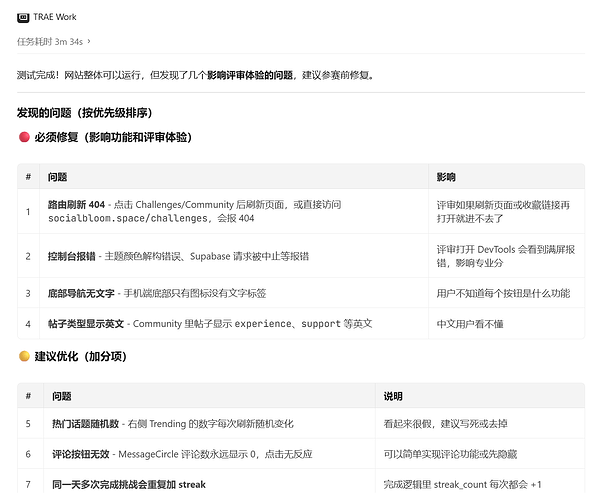This screenshot has width=596, height=500.
Task: Click the 评论按钮无效 issue cell
Action: (x=209, y=454)
